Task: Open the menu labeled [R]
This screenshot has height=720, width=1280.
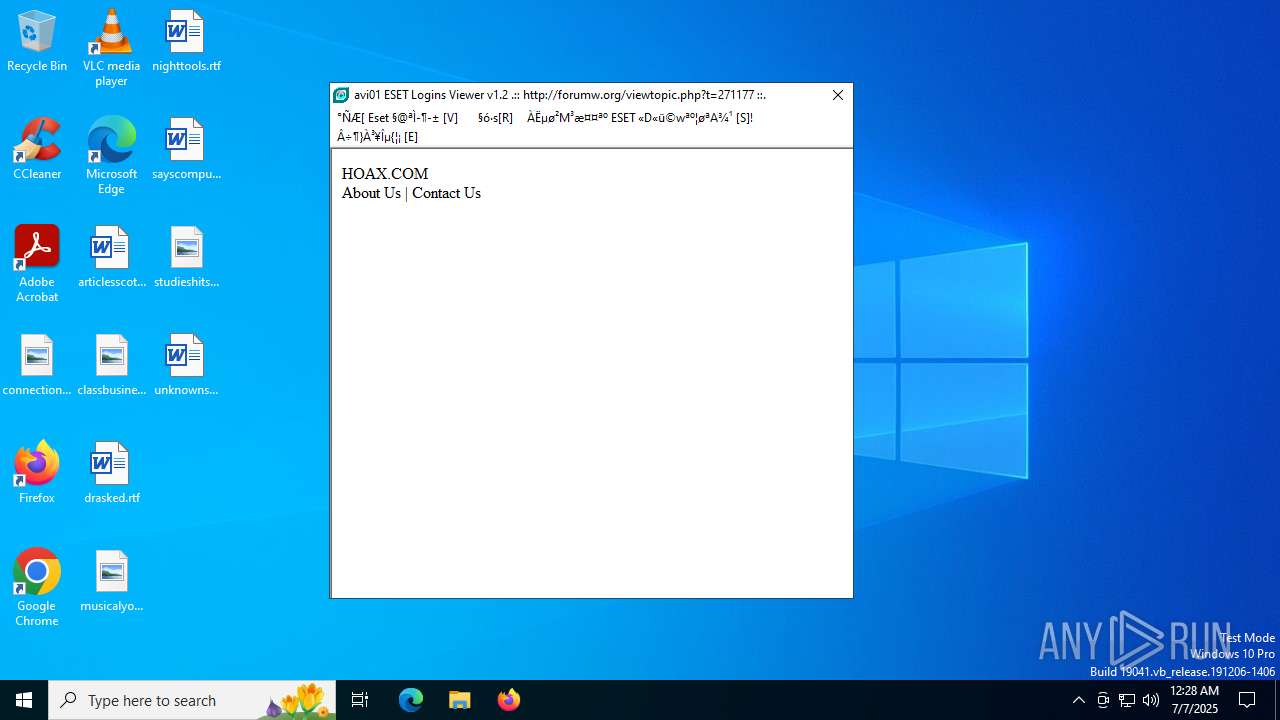Action: click(x=495, y=118)
